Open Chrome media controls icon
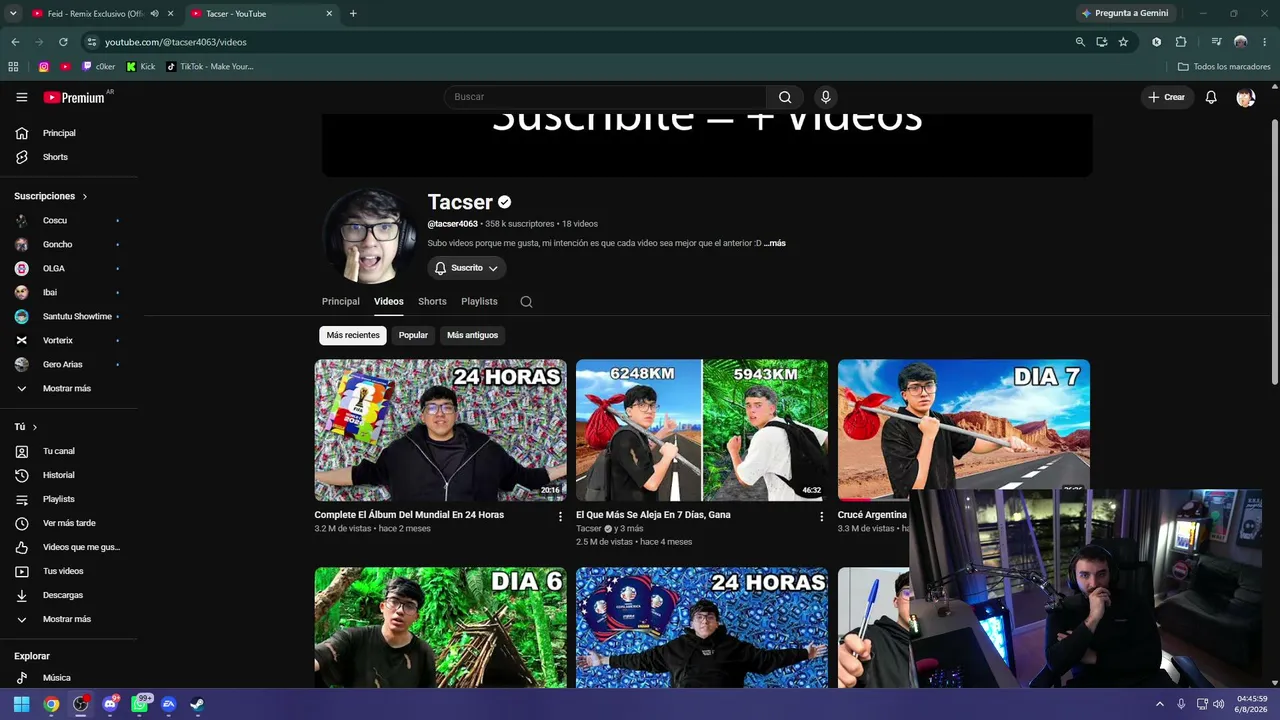Image resolution: width=1280 pixels, height=720 pixels. [x=1216, y=42]
